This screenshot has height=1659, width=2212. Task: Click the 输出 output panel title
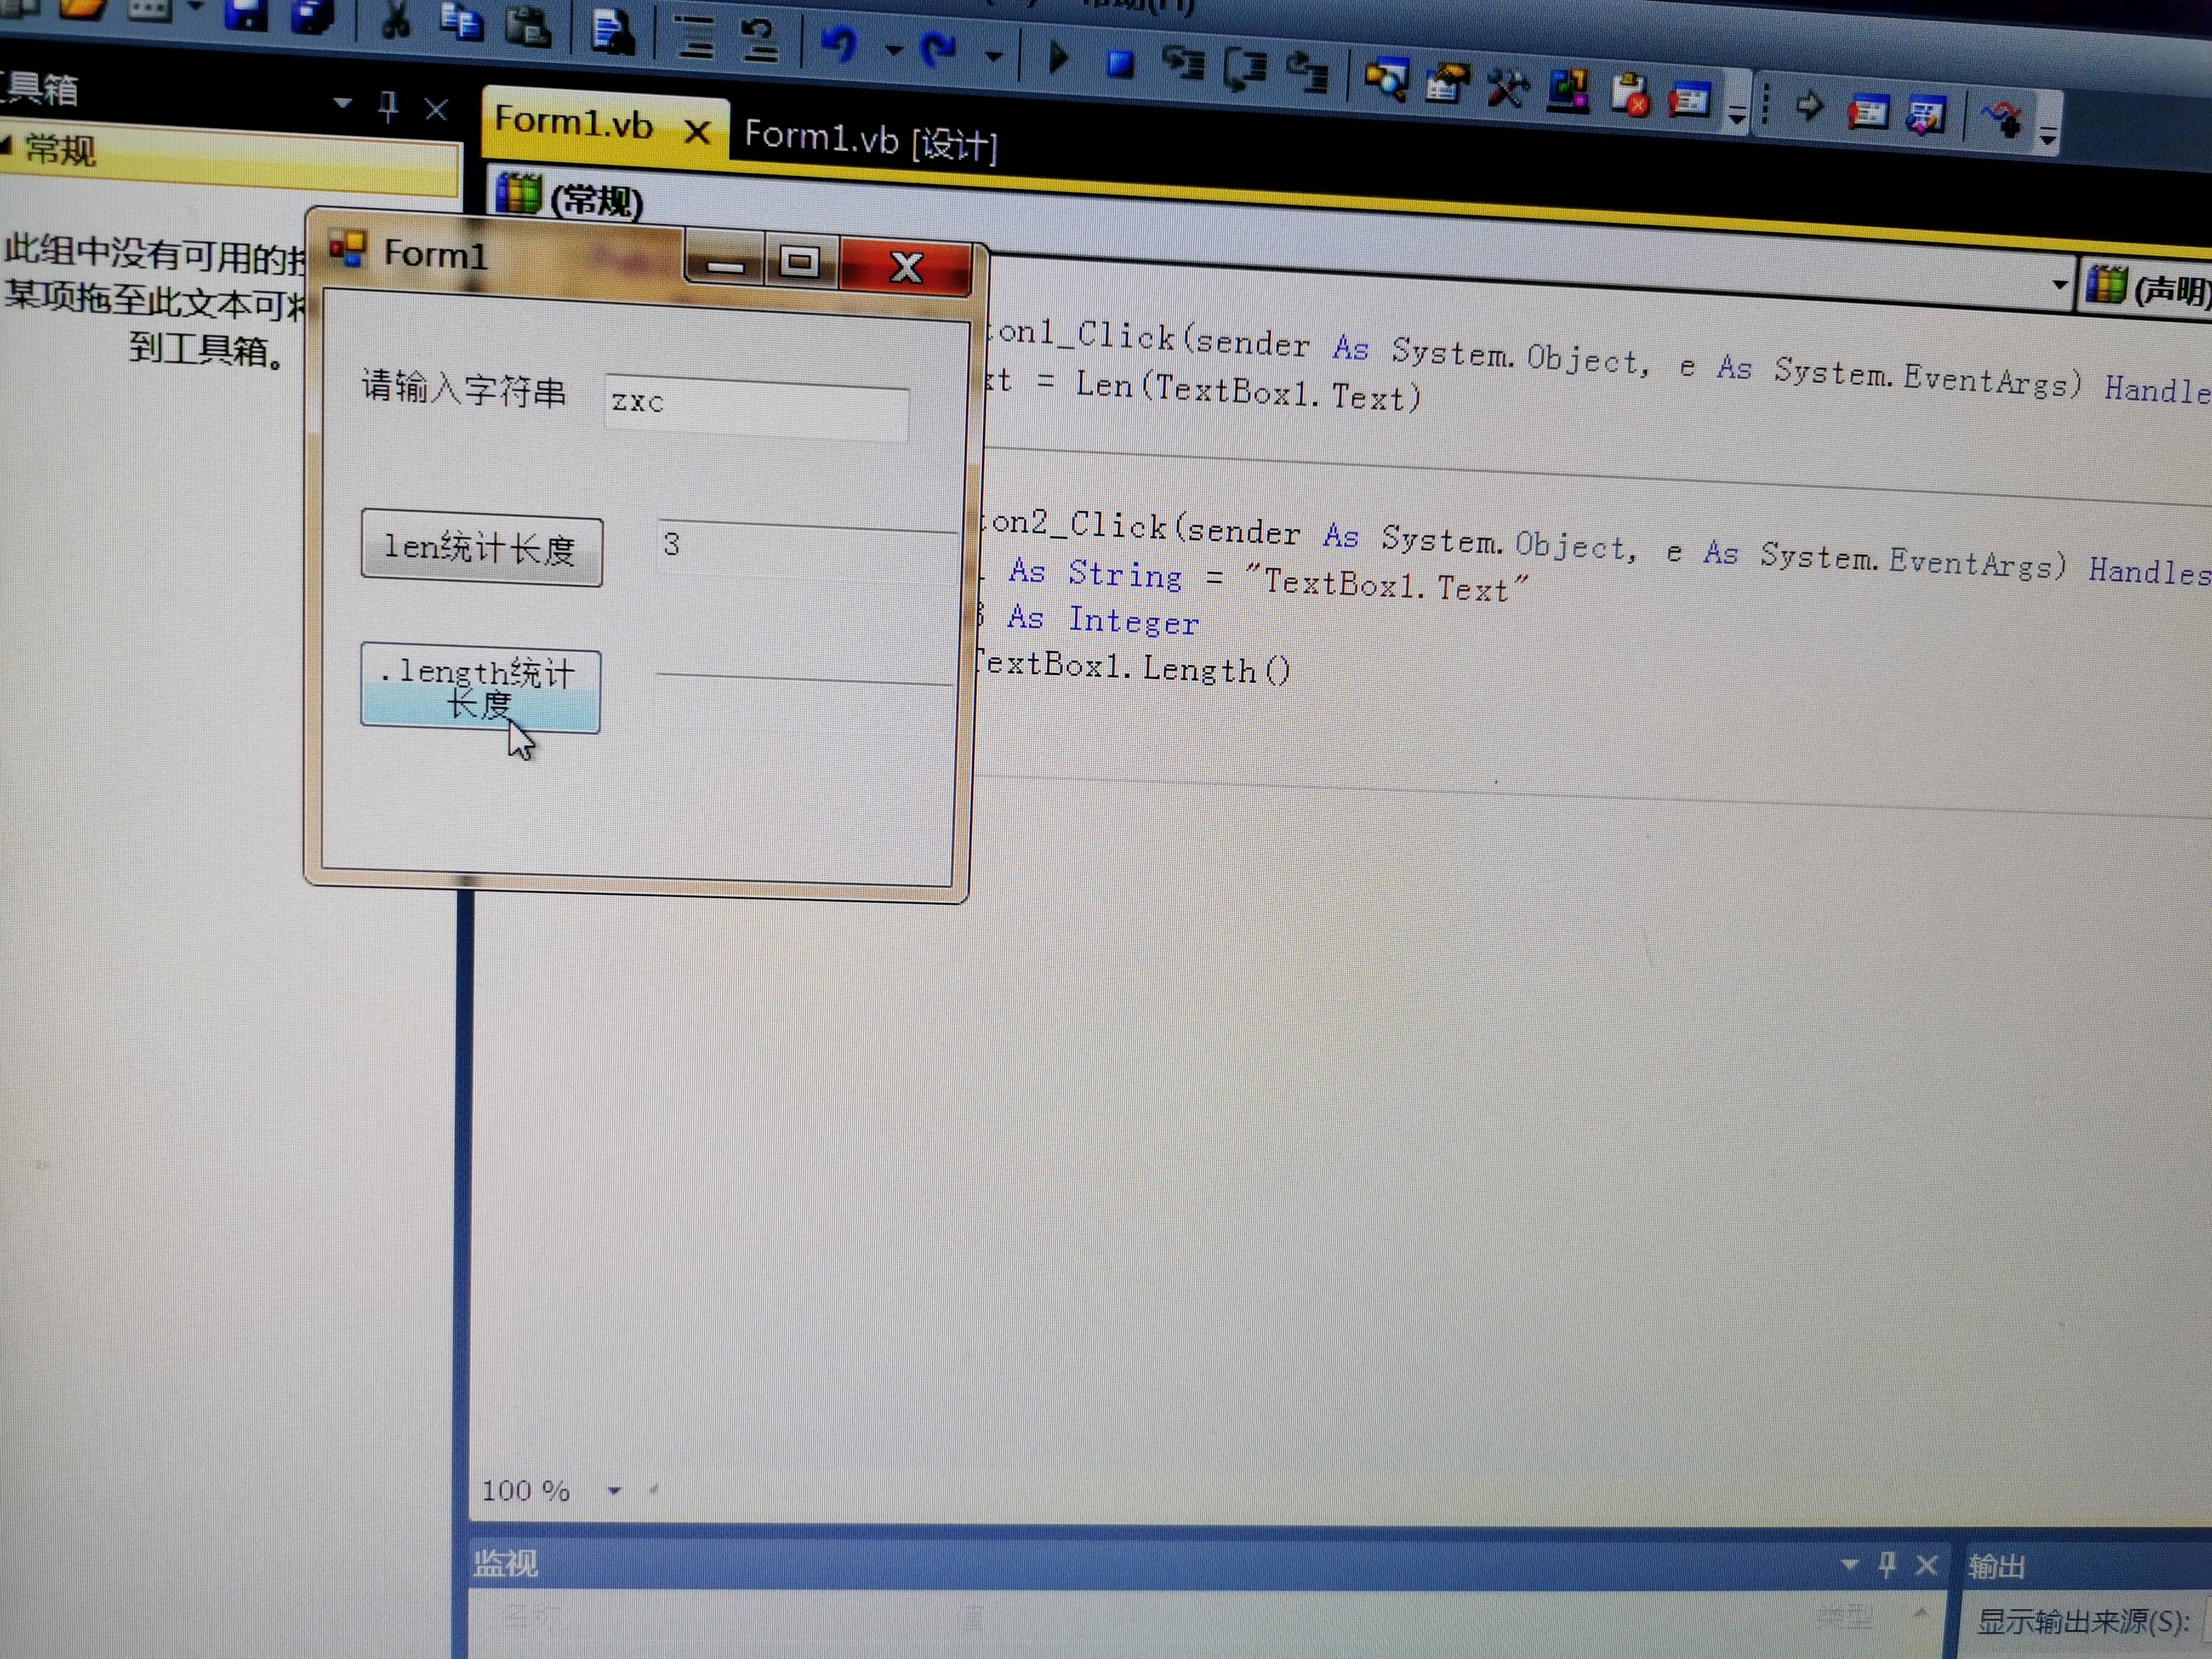[x=1996, y=1567]
